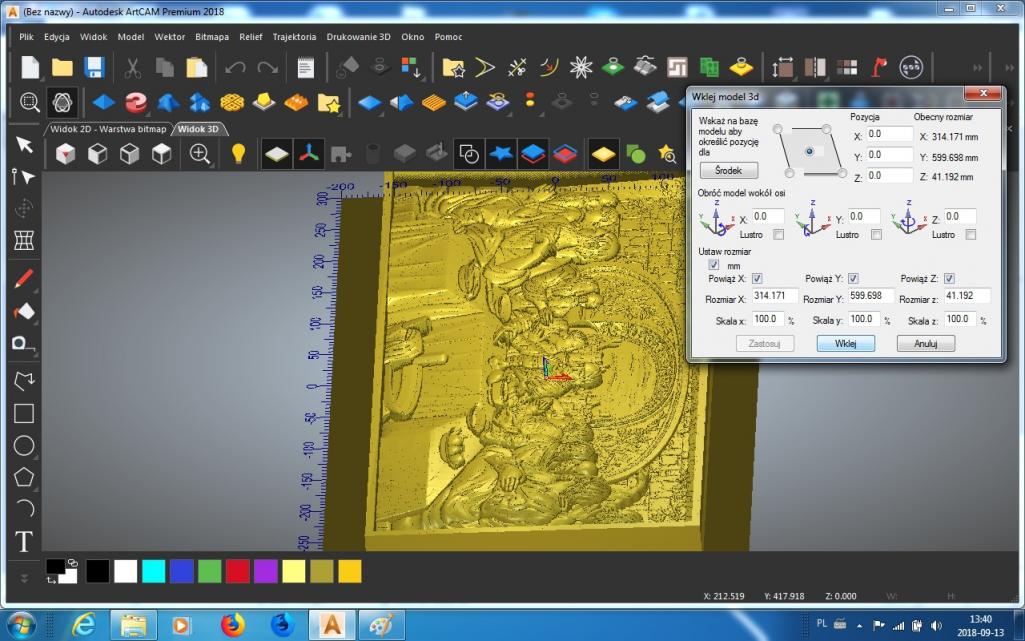Open the notes page icon in the toolbar
The width and height of the screenshot is (1025, 641).
pyautogui.click(x=305, y=67)
